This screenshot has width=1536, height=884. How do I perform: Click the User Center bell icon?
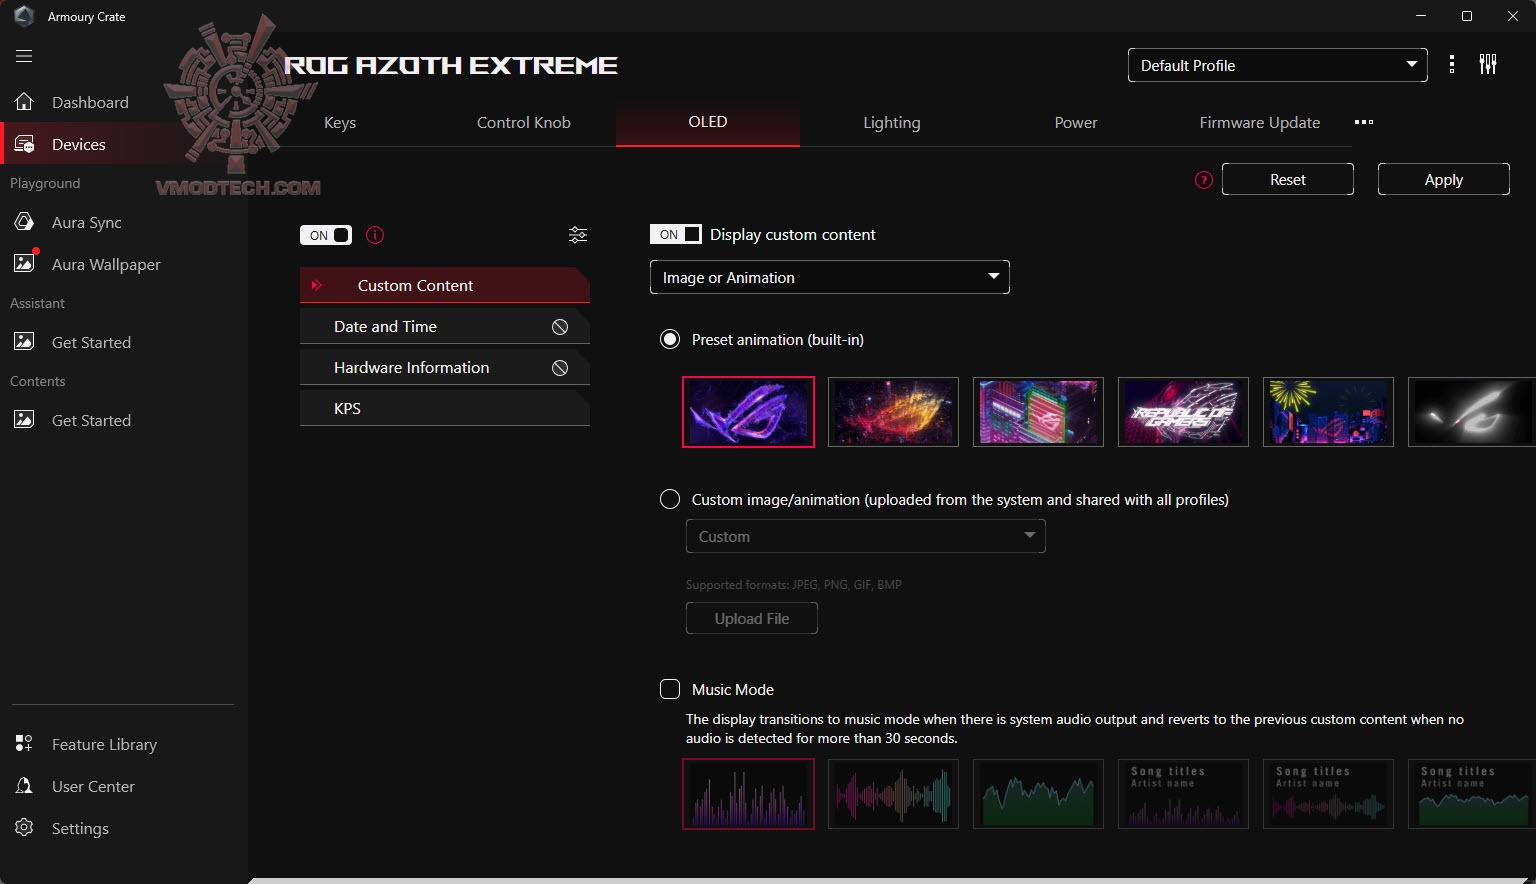24,786
